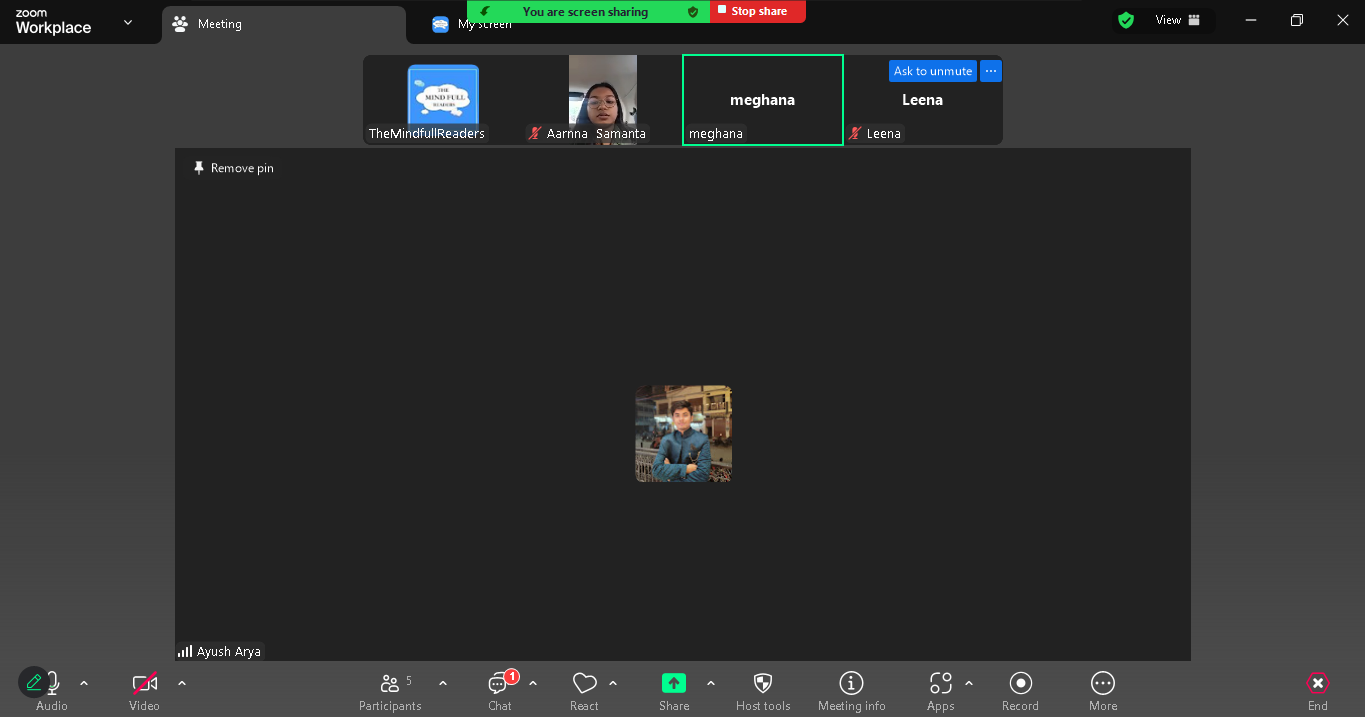Viewport: 1365px width, 717px height.
Task: Select Aarnna Samanta's video thumbnail
Action: pyautogui.click(x=603, y=100)
